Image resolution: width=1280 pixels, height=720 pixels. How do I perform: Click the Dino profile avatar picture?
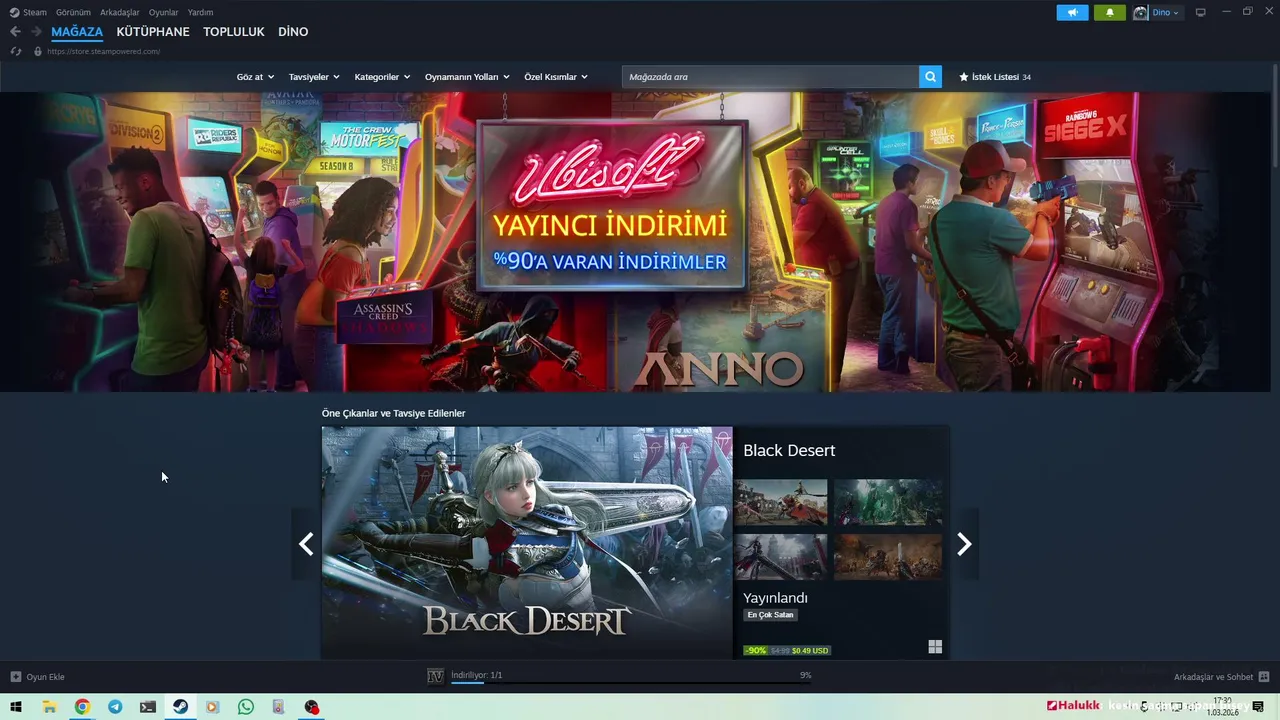[1140, 13]
